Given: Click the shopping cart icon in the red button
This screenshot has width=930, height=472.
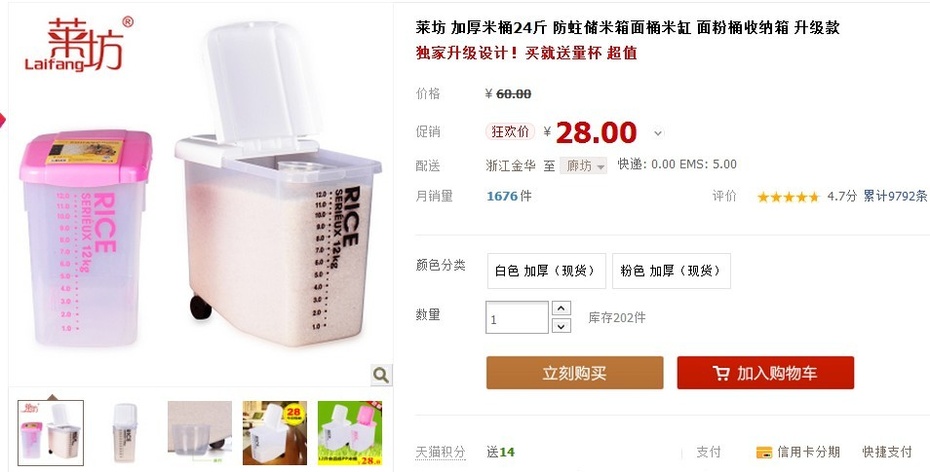Looking at the screenshot, I should pos(721,373).
